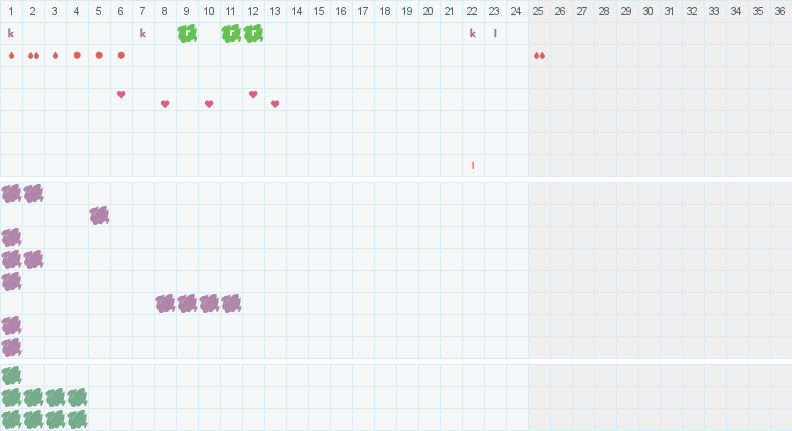Click the heart icon on day 10
The height and width of the screenshot is (431, 792).
coord(209,104)
